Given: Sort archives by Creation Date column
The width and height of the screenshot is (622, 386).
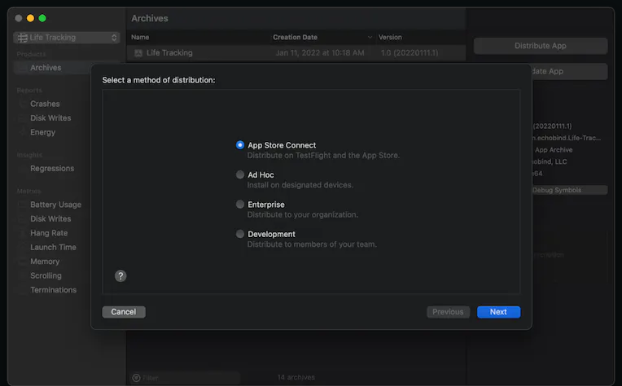Looking at the screenshot, I should (x=295, y=37).
